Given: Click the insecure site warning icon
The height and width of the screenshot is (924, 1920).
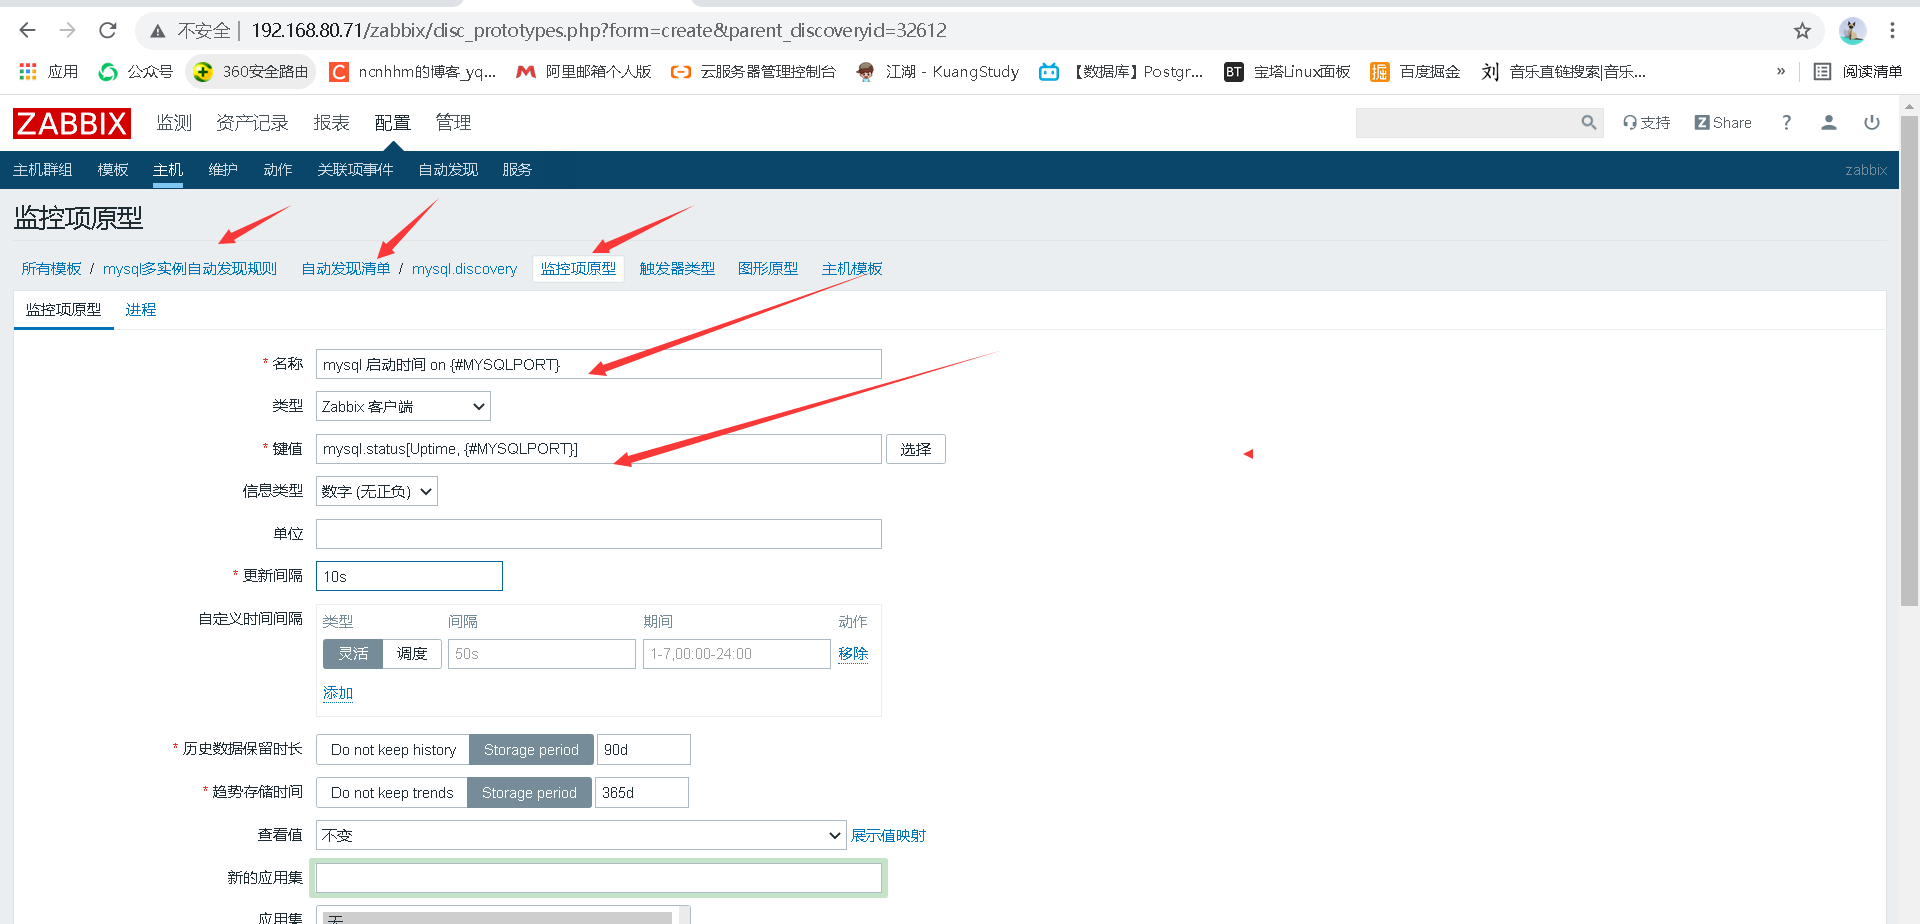Looking at the screenshot, I should coord(158,31).
